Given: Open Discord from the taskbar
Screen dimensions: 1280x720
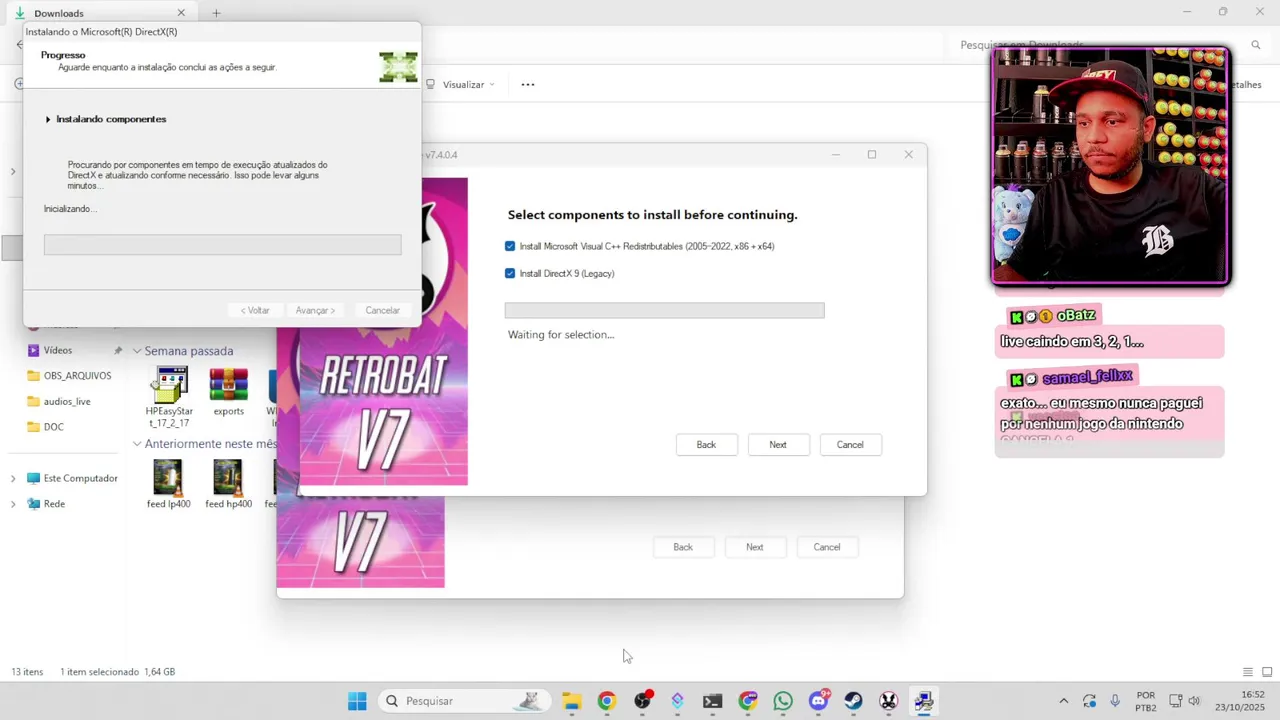Looking at the screenshot, I should tap(819, 701).
